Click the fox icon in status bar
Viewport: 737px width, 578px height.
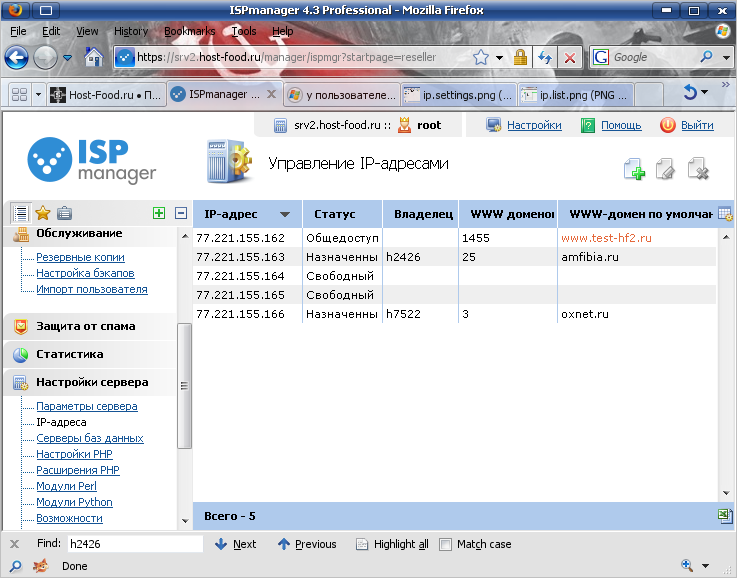41,566
